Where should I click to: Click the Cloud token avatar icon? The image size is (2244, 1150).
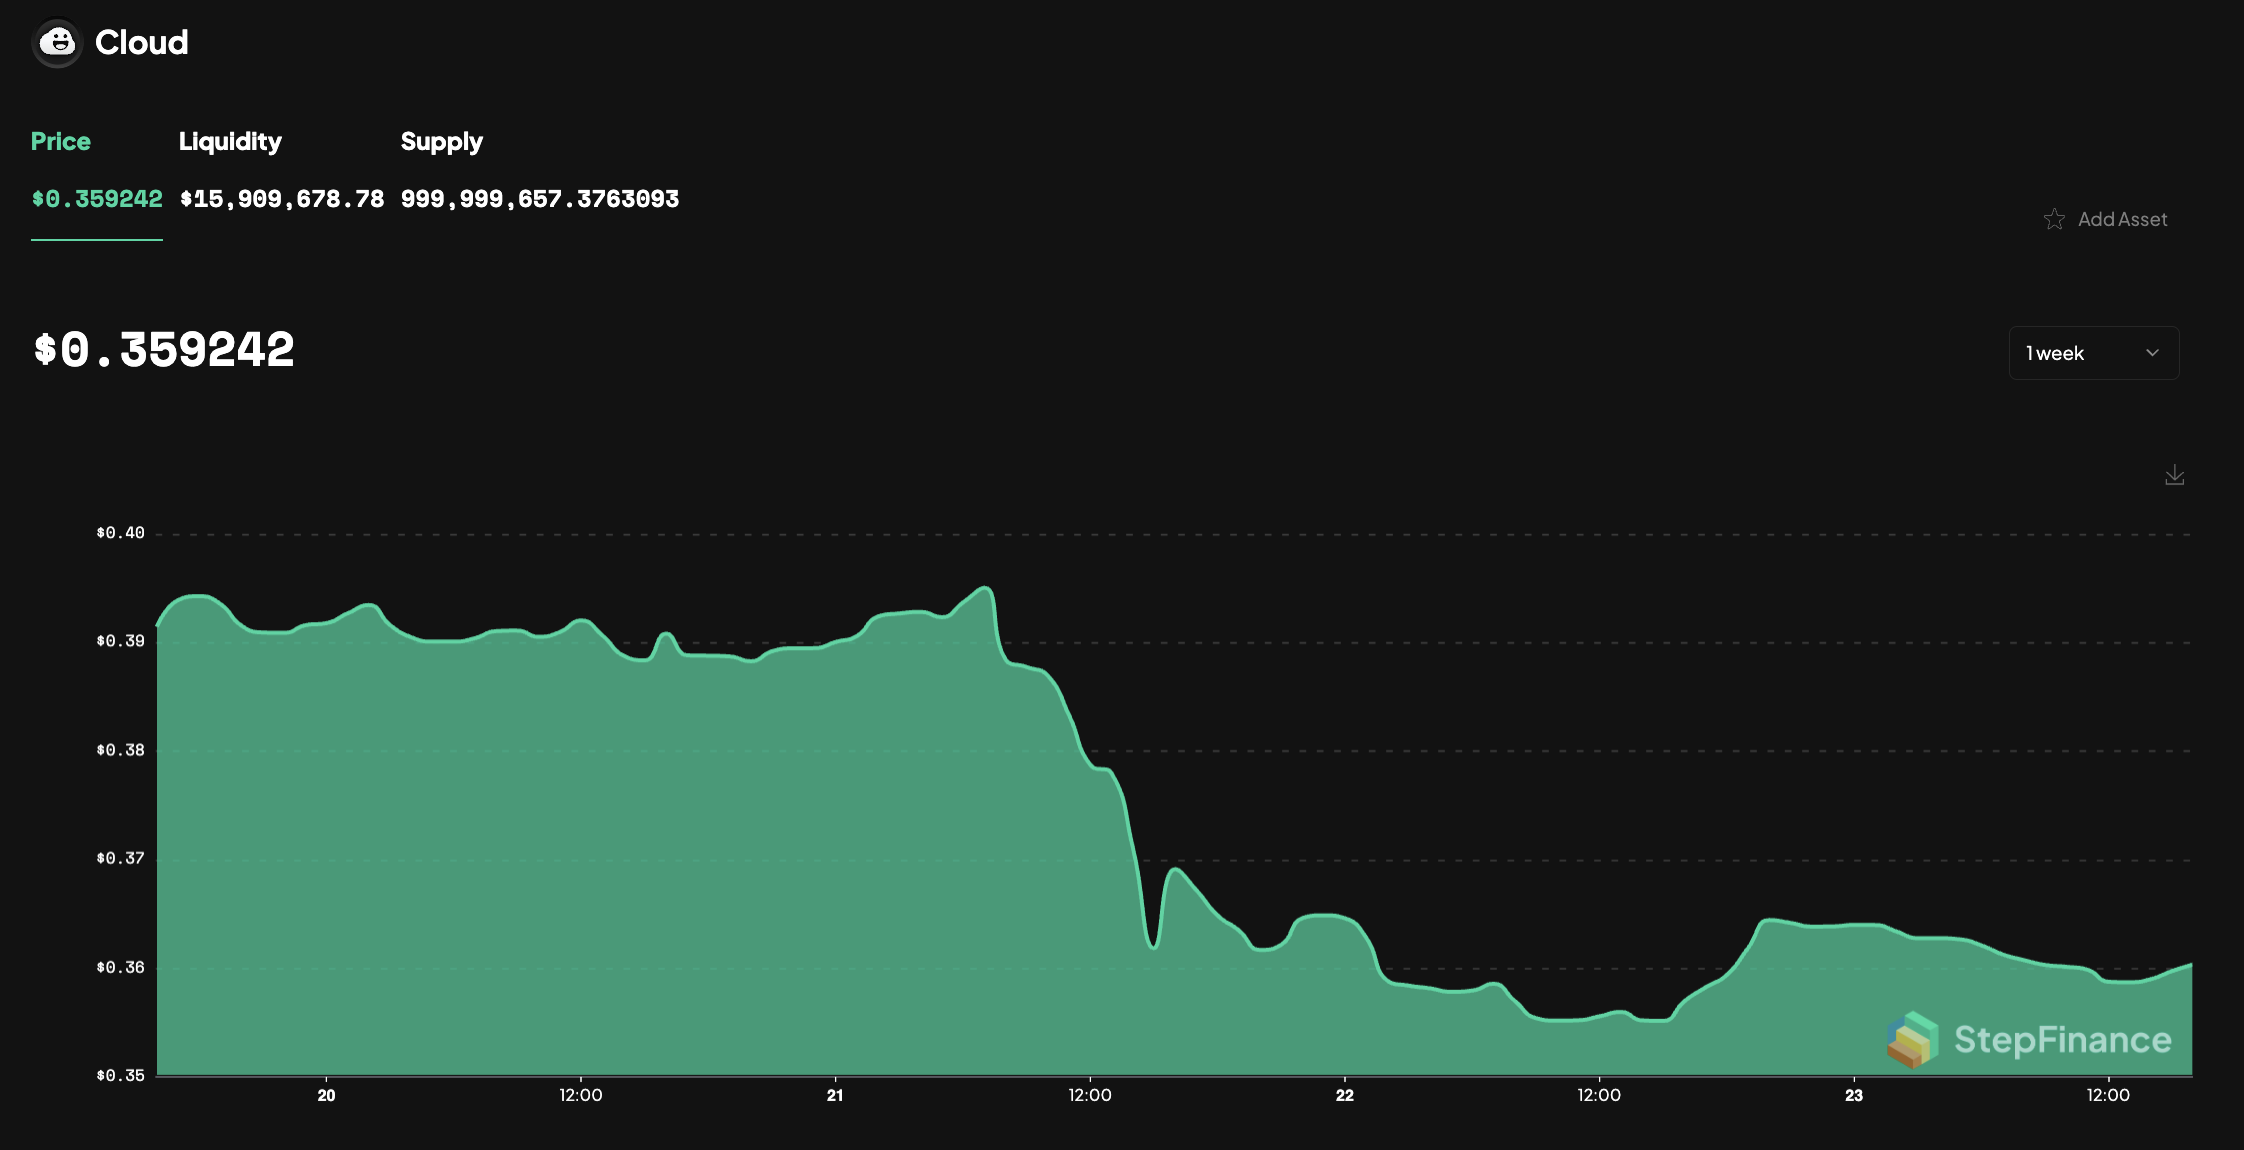(x=57, y=43)
